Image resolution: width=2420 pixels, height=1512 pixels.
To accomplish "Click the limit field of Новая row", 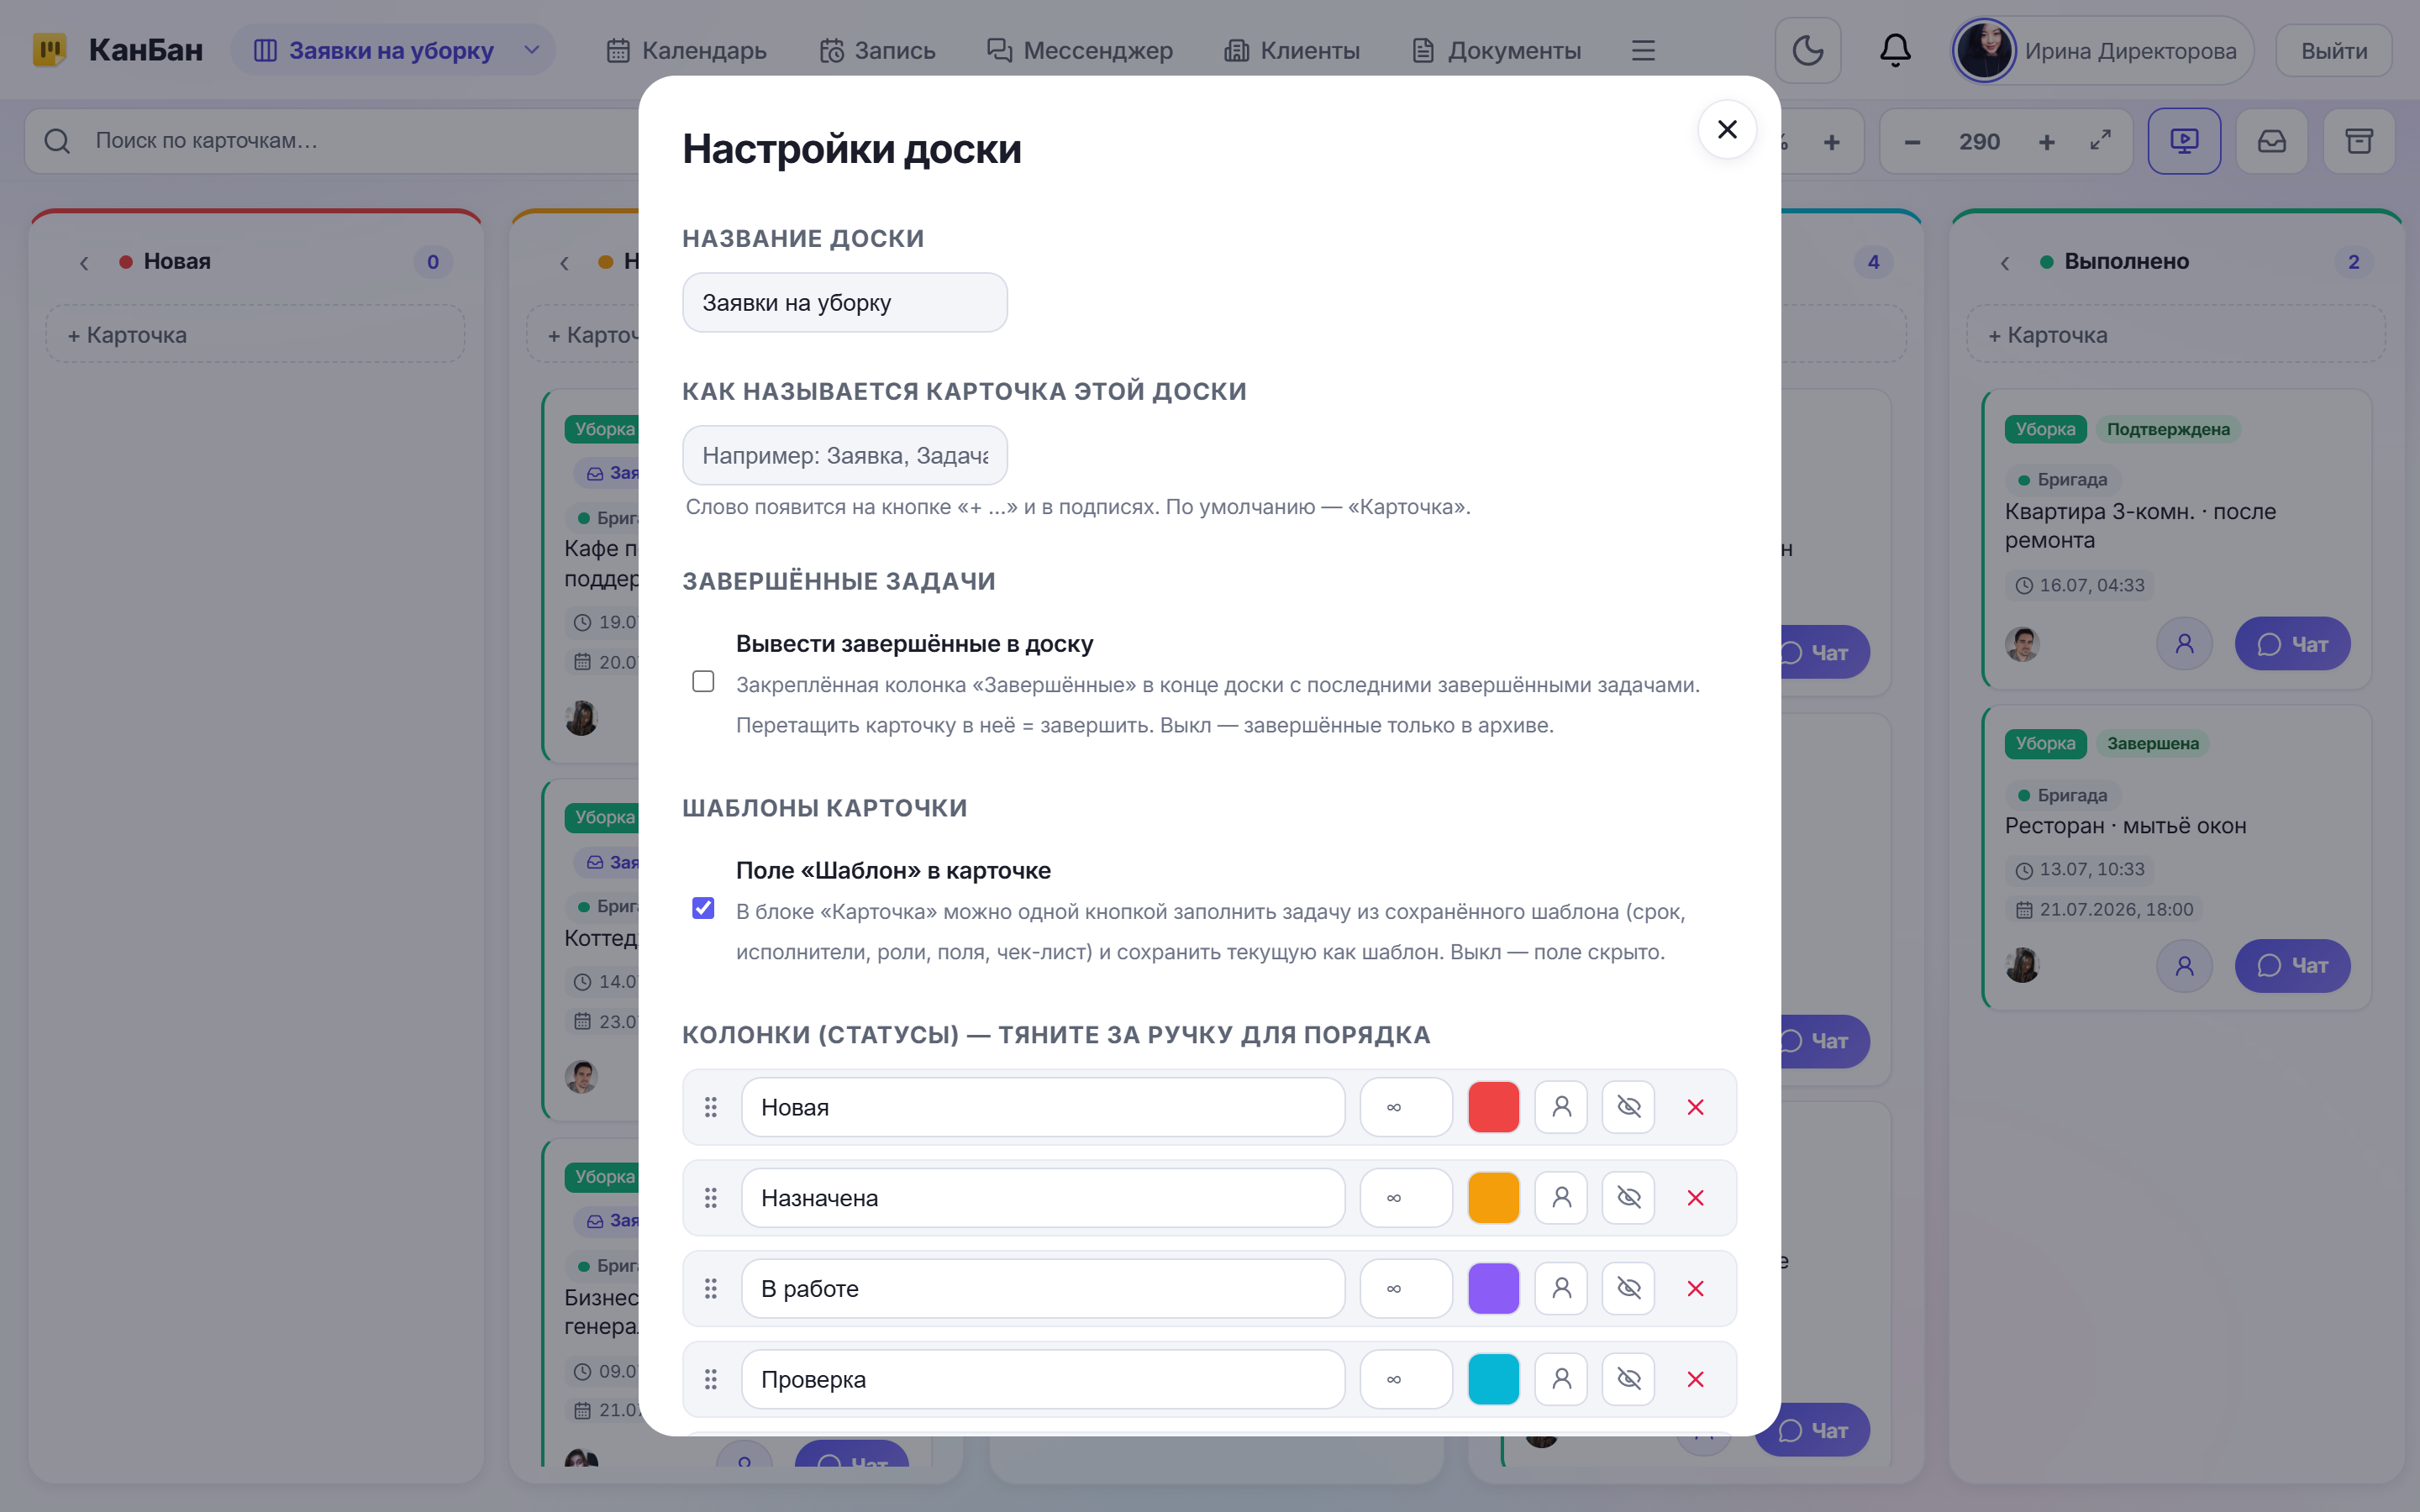I will 1406,1107.
